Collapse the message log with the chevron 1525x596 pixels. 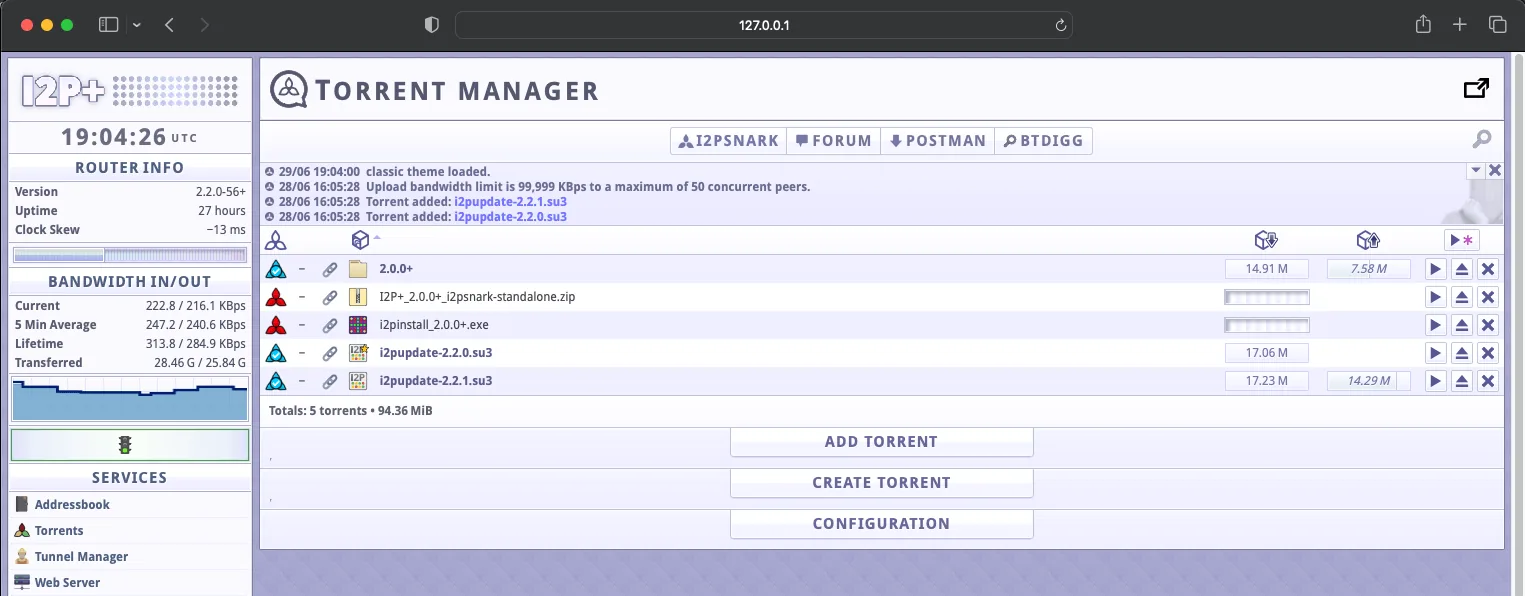tap(1476, 170)
